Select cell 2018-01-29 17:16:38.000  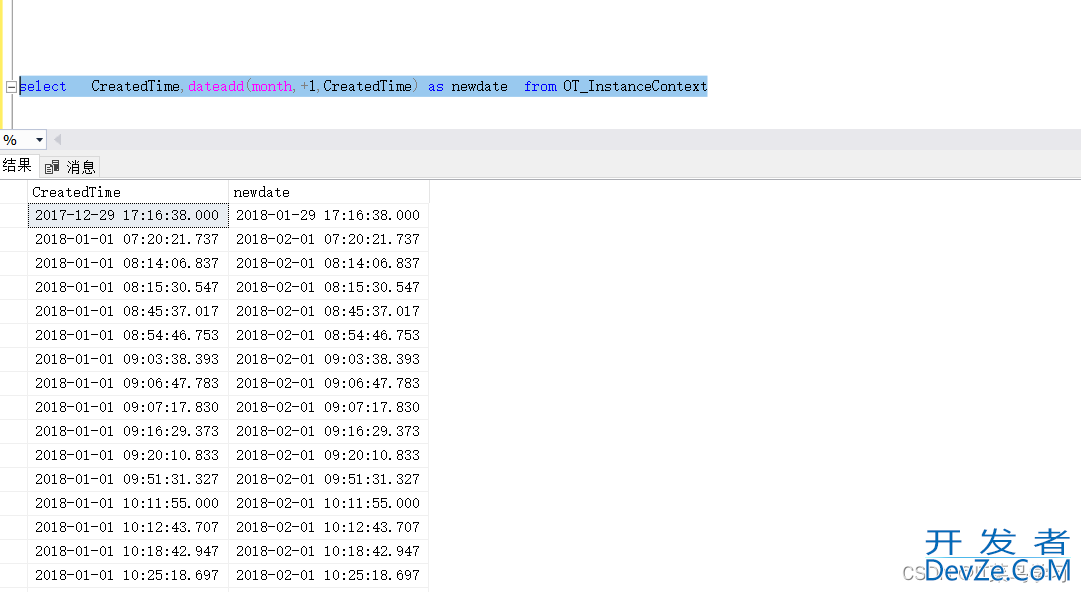click(329, 216)
